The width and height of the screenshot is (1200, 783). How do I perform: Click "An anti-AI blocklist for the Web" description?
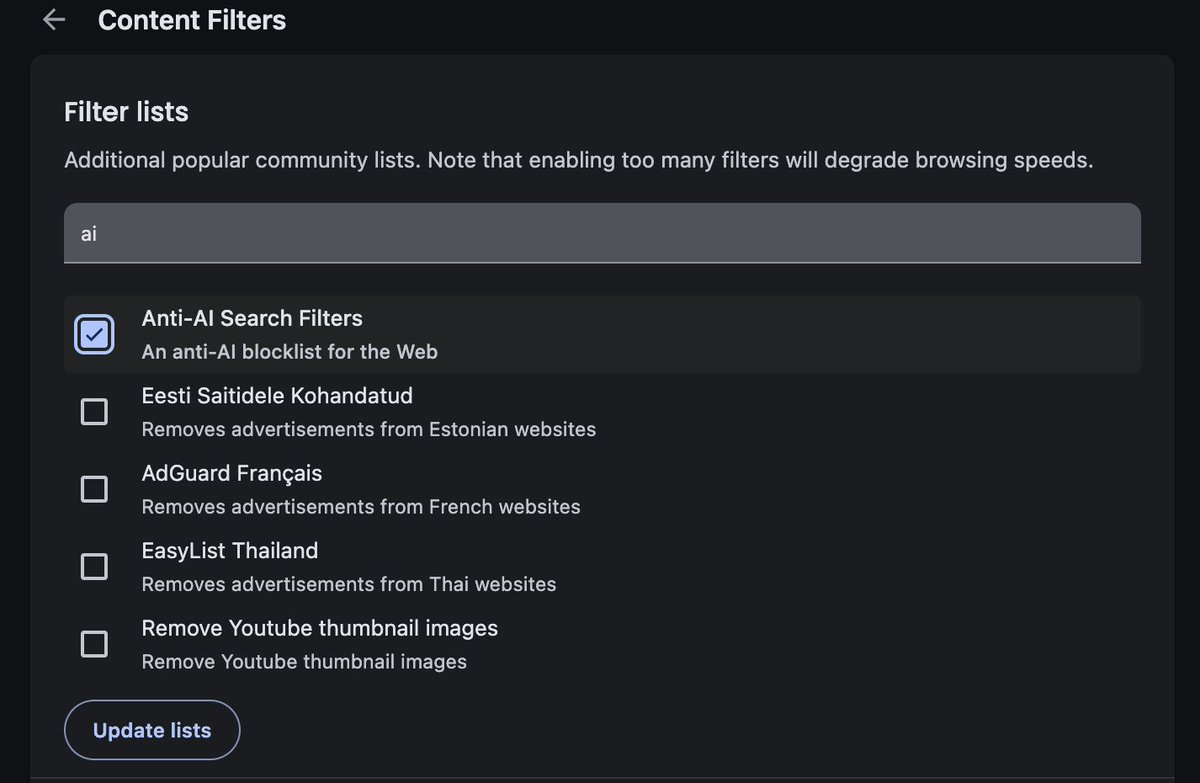point(290,352)
